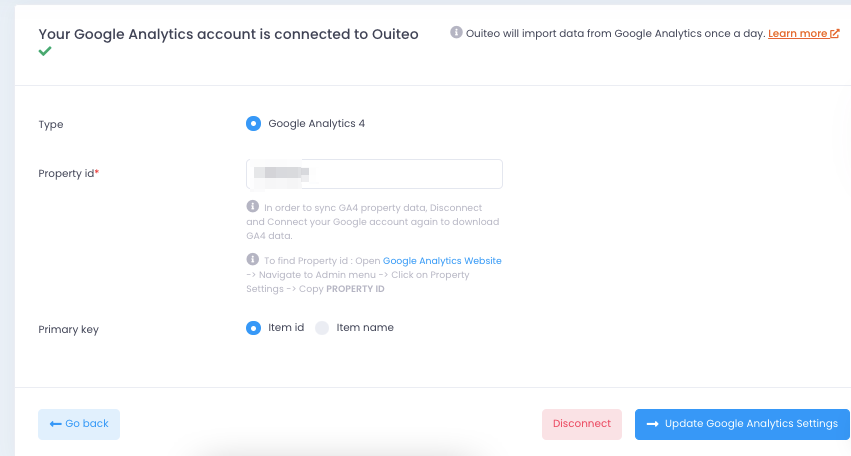
Task: Click the Property id field label
Action: pyautogui.click(x=68, y=174)
